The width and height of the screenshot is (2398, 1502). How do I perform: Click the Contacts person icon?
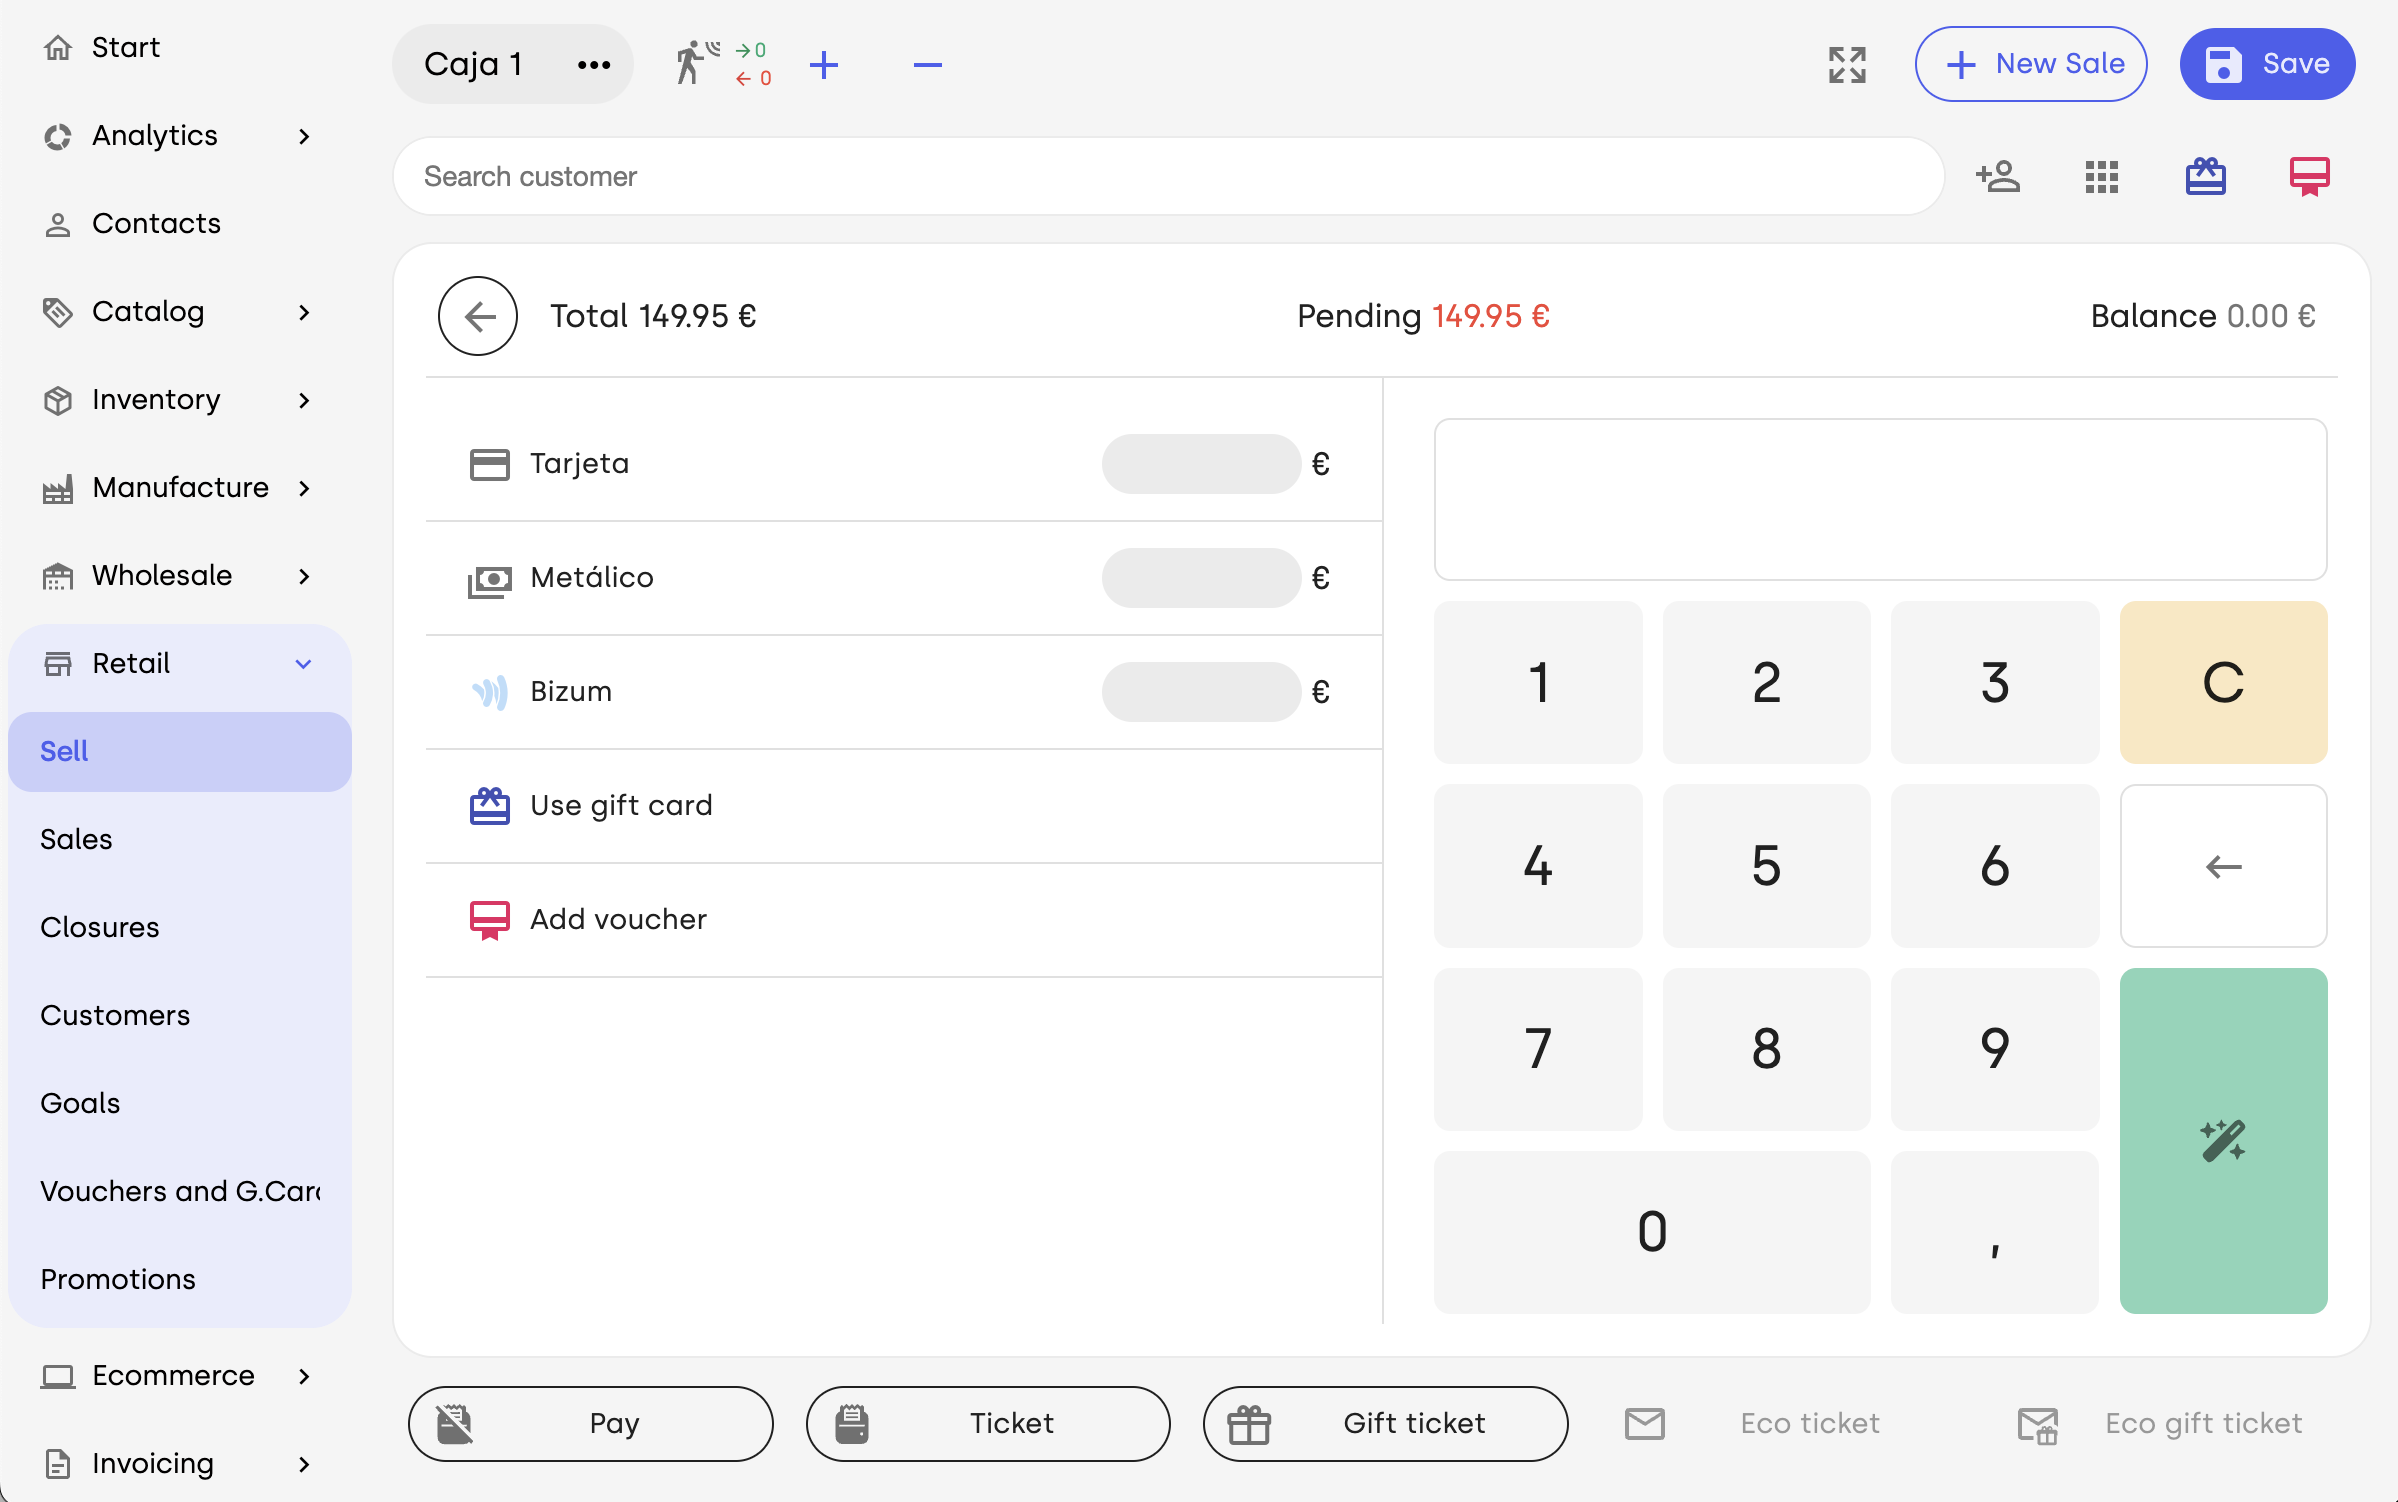click(58, 224)
